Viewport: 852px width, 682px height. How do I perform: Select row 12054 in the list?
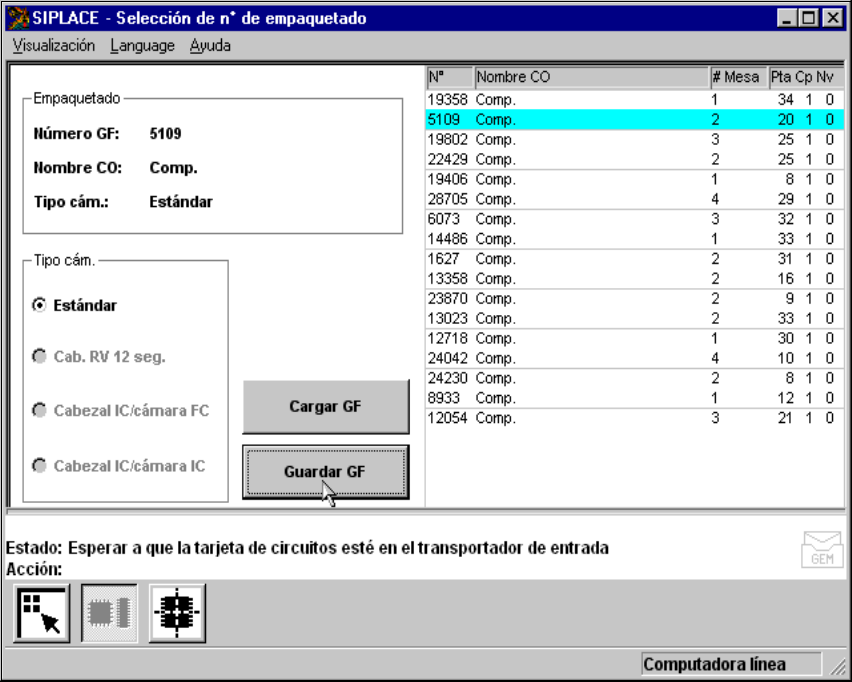[x=635, y=418]
